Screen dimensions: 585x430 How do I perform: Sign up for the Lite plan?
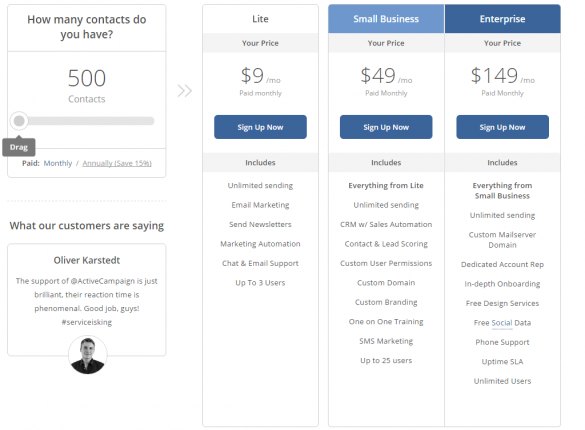260,127
